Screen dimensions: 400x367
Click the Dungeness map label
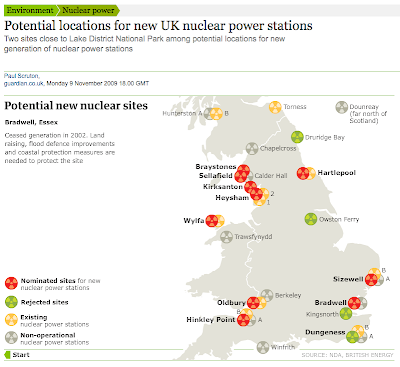(325, 332)
